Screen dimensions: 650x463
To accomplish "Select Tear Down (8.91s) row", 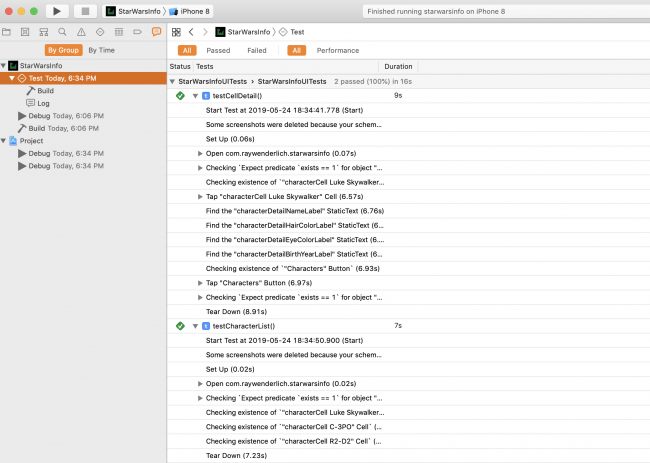I will point(408,312).
